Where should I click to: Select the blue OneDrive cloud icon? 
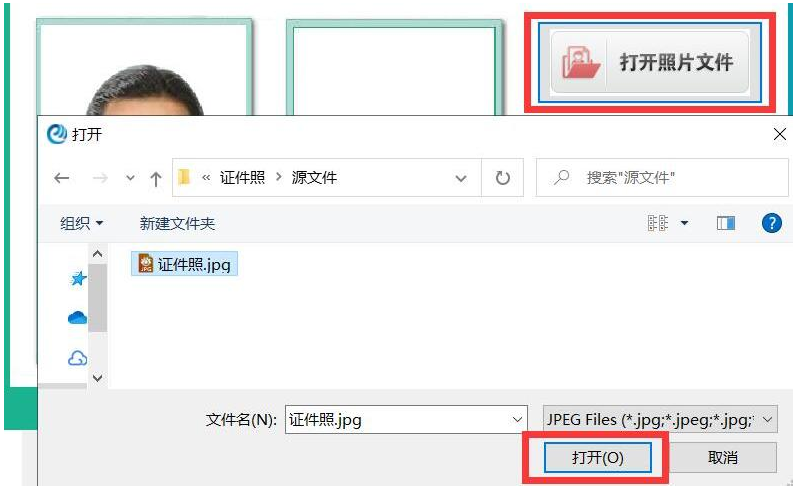click(77, 318)
